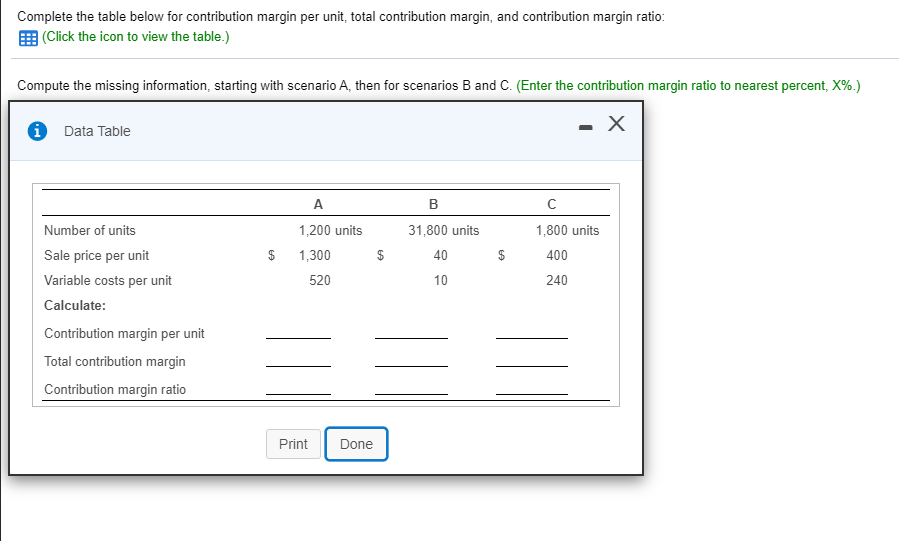Click the variable cost value 10
899x541 pixels.
pos(440,281)
